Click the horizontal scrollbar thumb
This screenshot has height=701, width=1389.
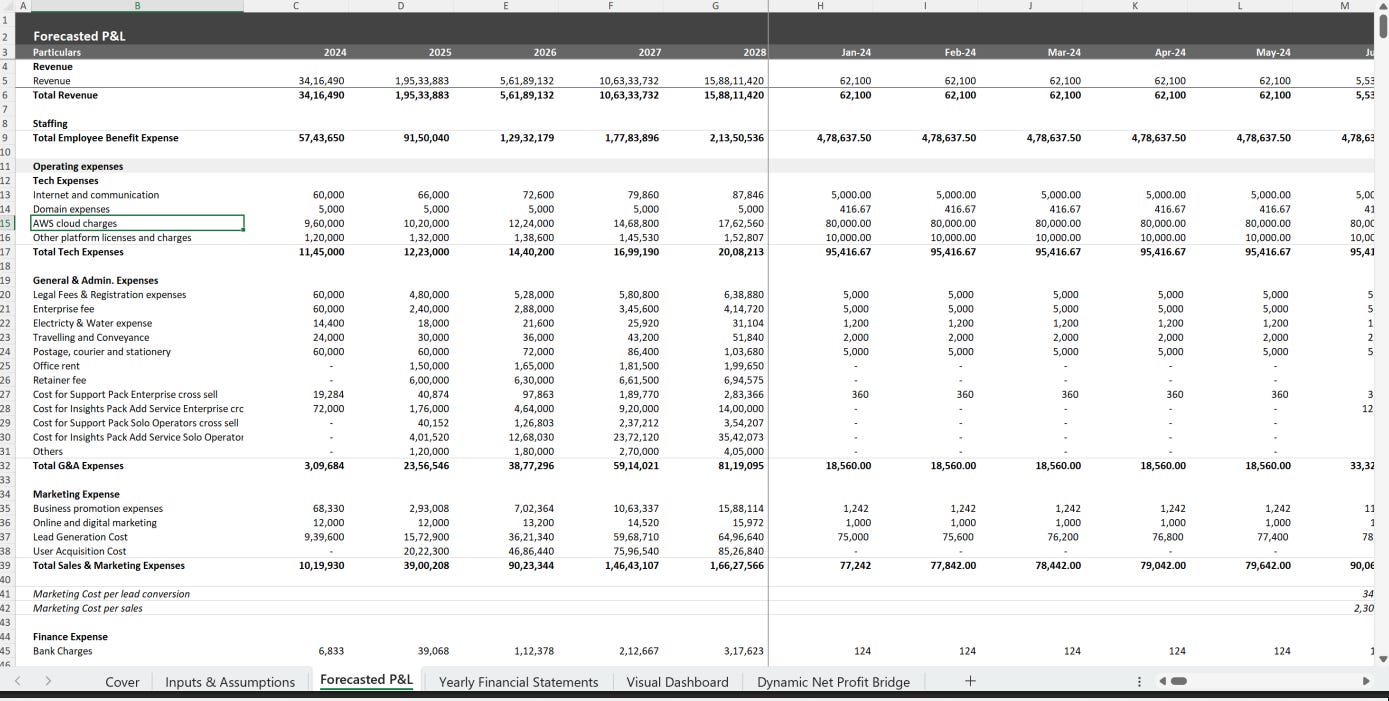[x=1179, y=681]
